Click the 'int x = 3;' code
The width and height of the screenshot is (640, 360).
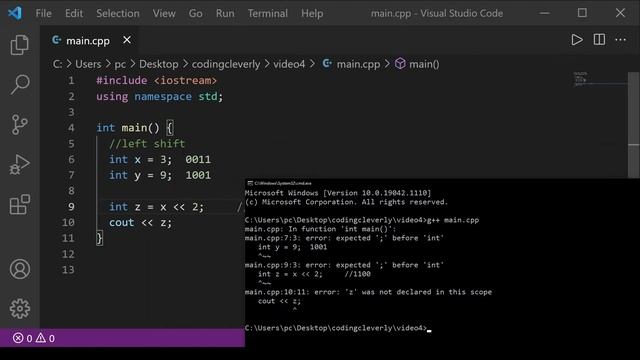(x=140, y=159)
